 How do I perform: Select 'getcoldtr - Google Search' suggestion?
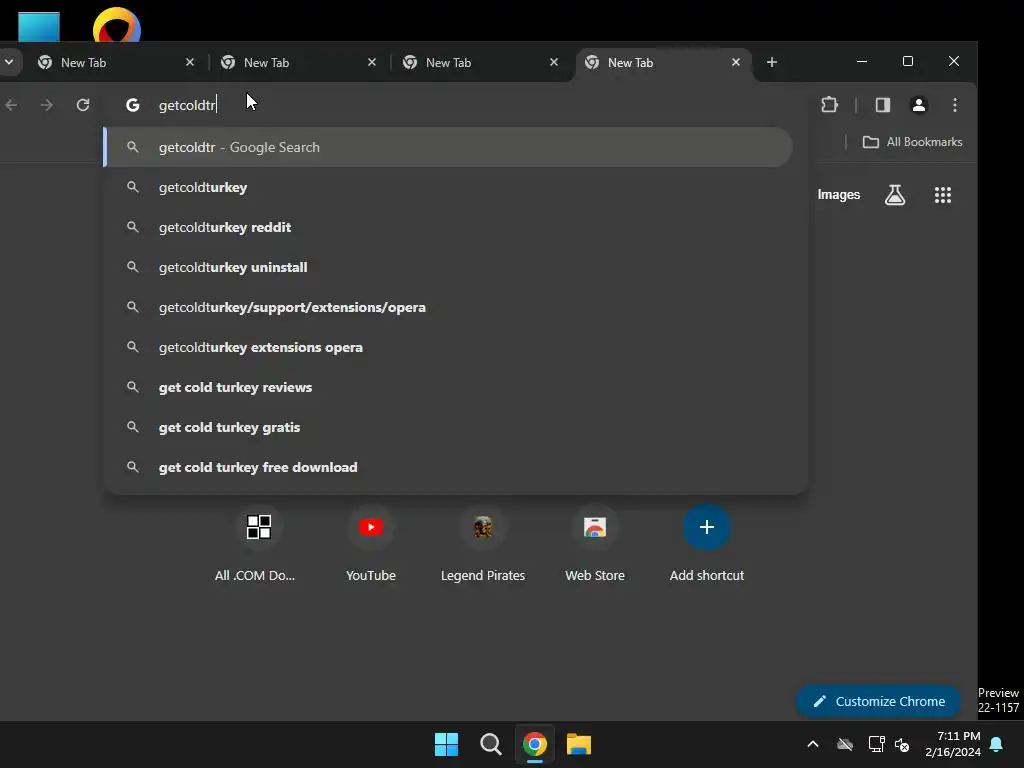[449, 147]
